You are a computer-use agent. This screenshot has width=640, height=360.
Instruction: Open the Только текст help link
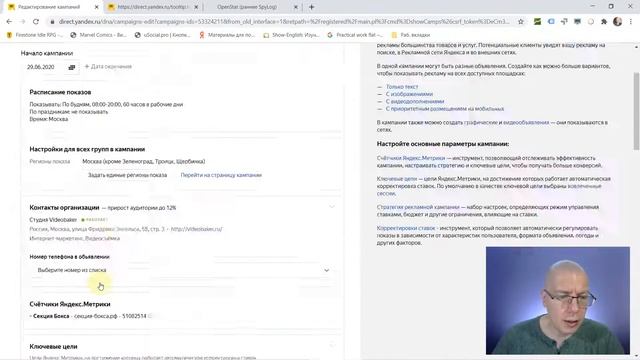(402, 87)
